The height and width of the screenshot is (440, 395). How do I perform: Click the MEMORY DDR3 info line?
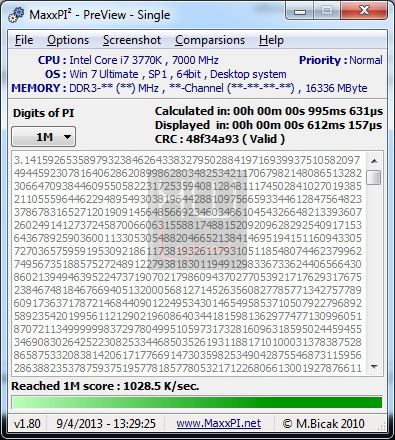coord(189,88)
